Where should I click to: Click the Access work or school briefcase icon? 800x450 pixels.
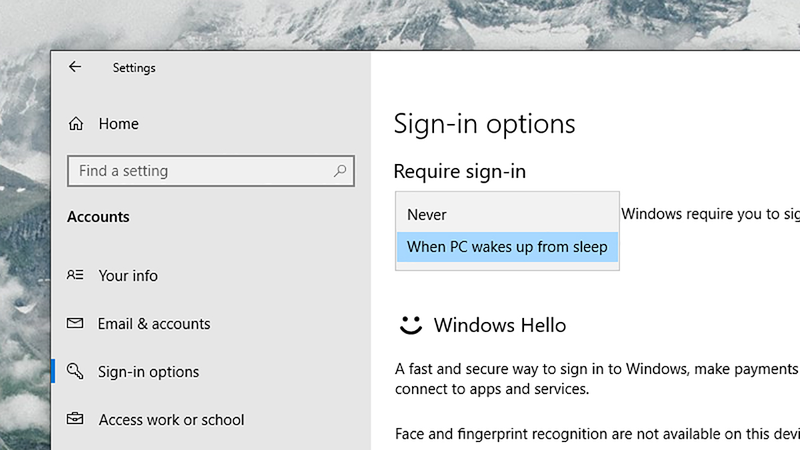[x=75, y=419]
